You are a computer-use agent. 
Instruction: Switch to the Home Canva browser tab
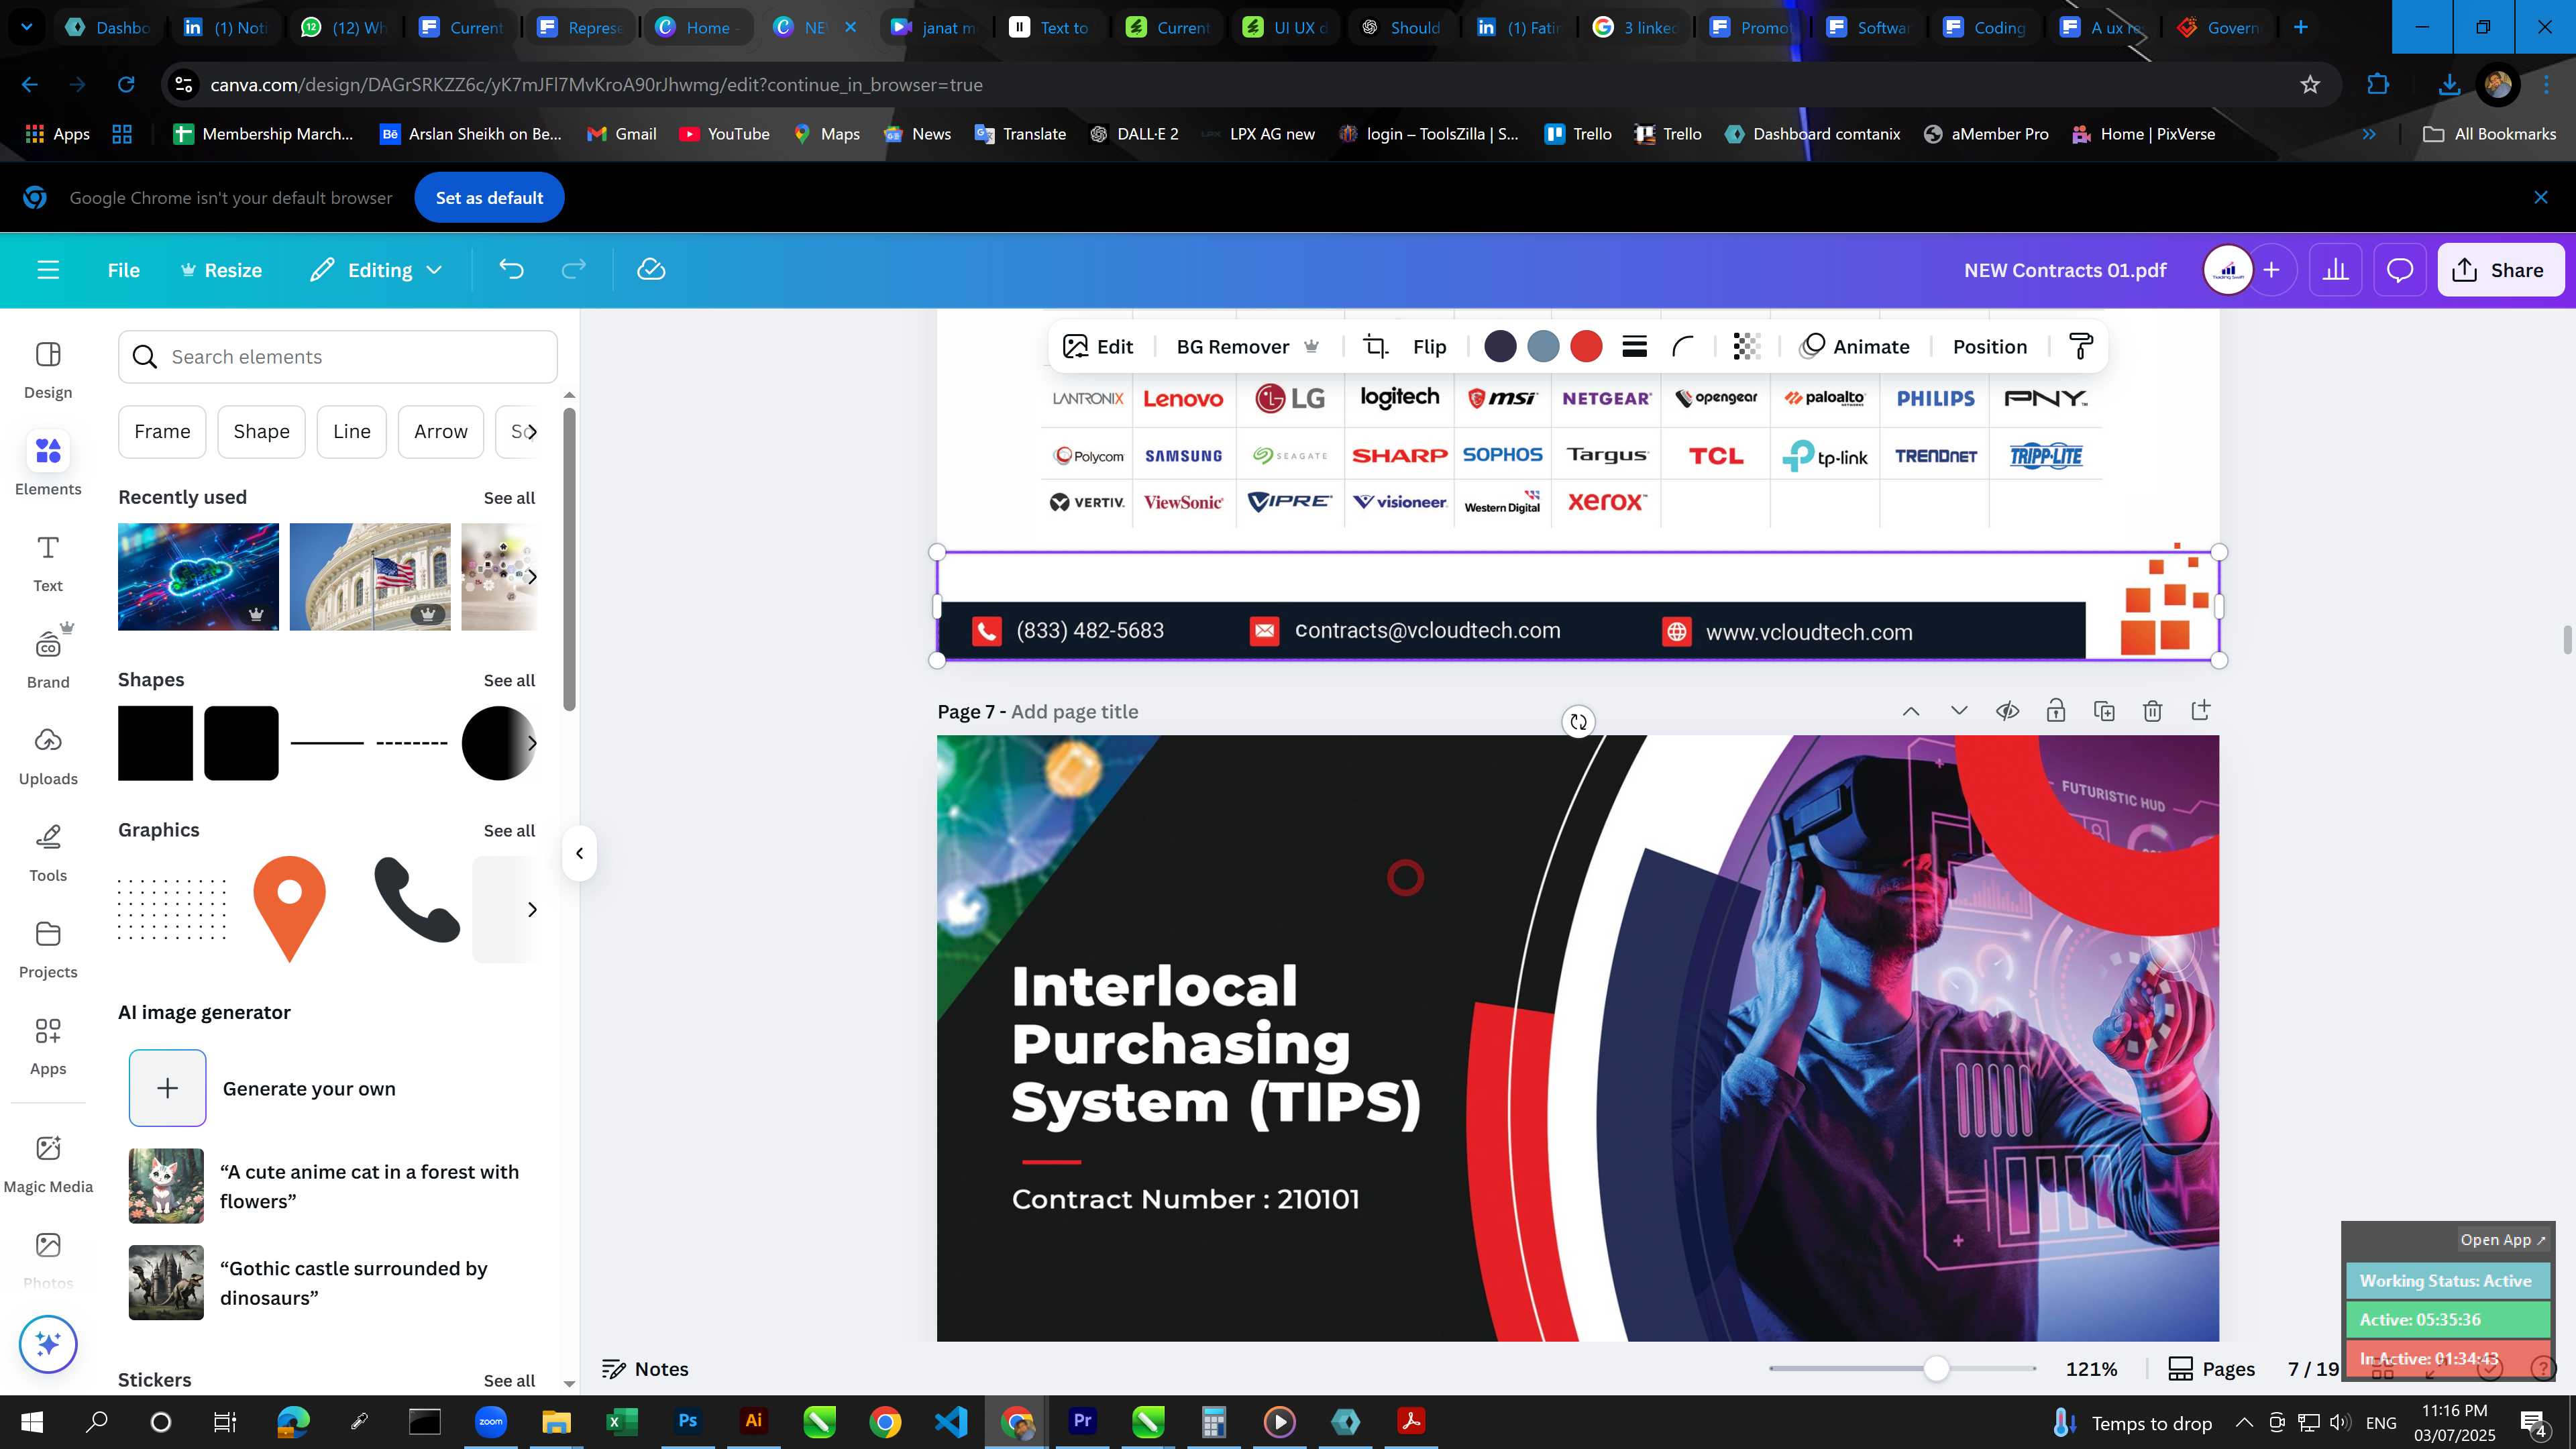(698, 27)
